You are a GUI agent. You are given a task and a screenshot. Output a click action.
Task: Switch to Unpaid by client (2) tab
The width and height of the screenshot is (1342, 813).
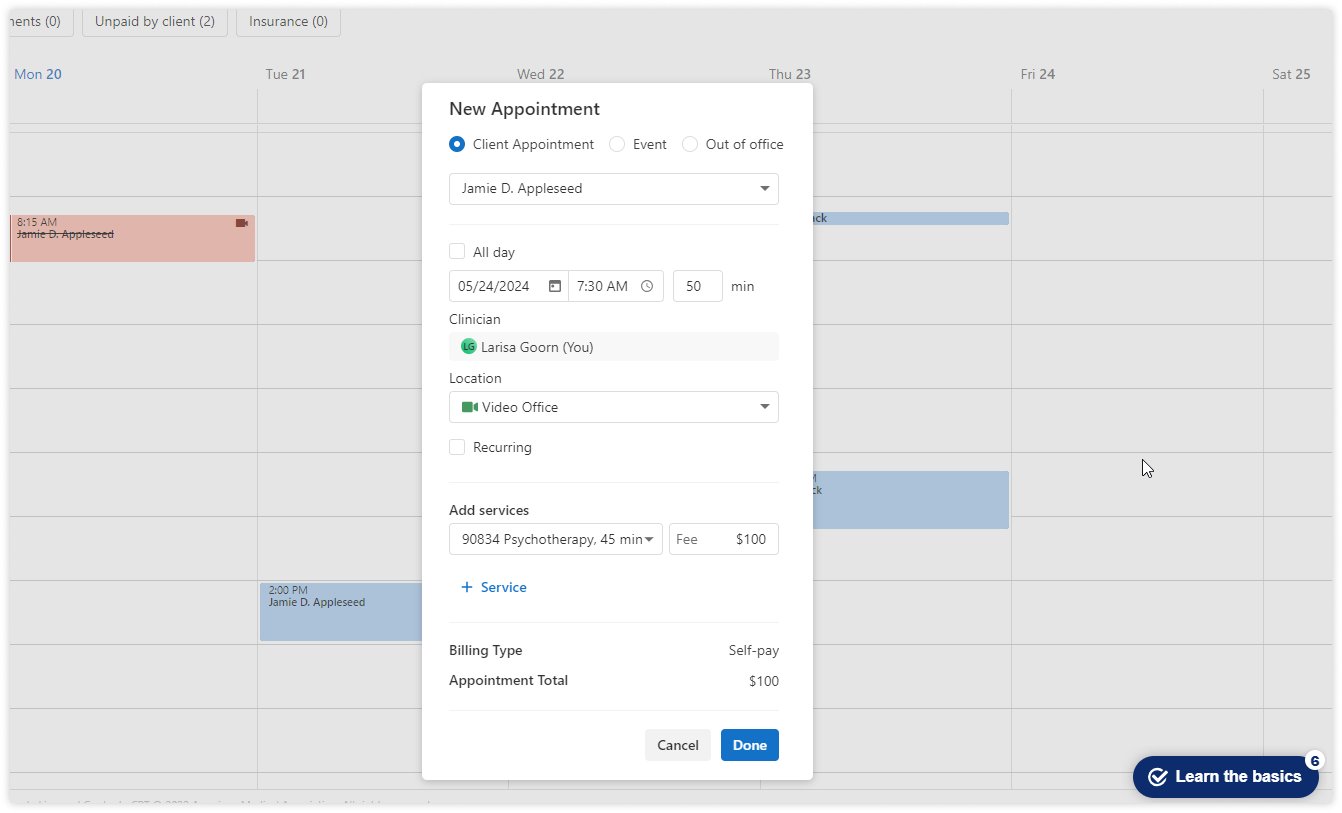[x=155, y=21]
